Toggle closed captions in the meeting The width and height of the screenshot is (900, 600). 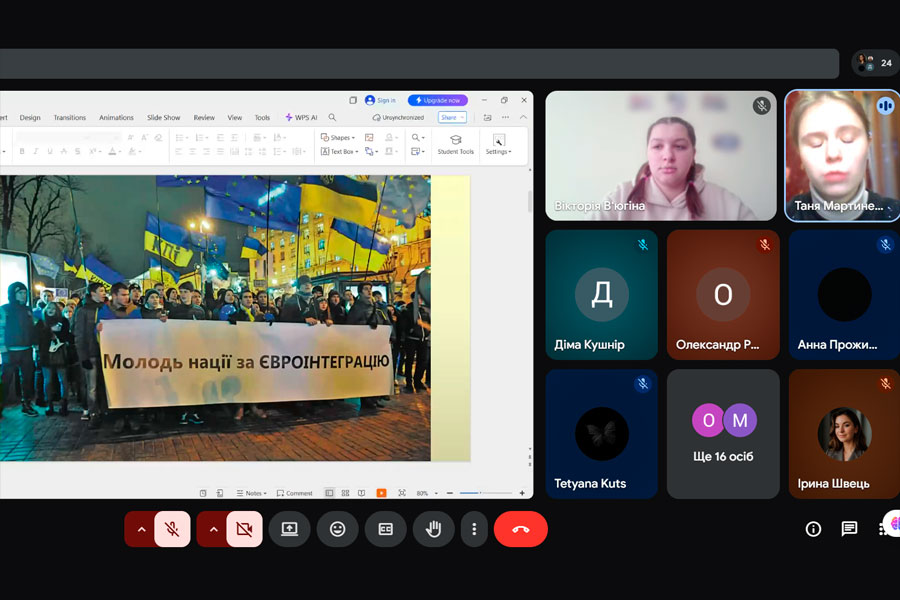tap(385, 529)
